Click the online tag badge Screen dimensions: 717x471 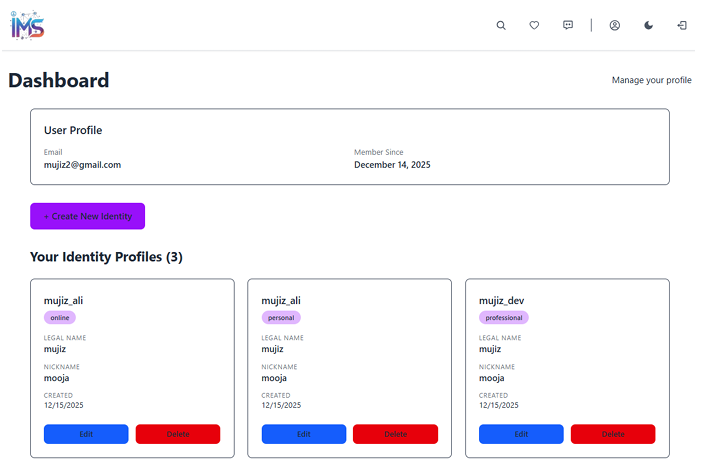pyautogui.click(x=60, y=318)
